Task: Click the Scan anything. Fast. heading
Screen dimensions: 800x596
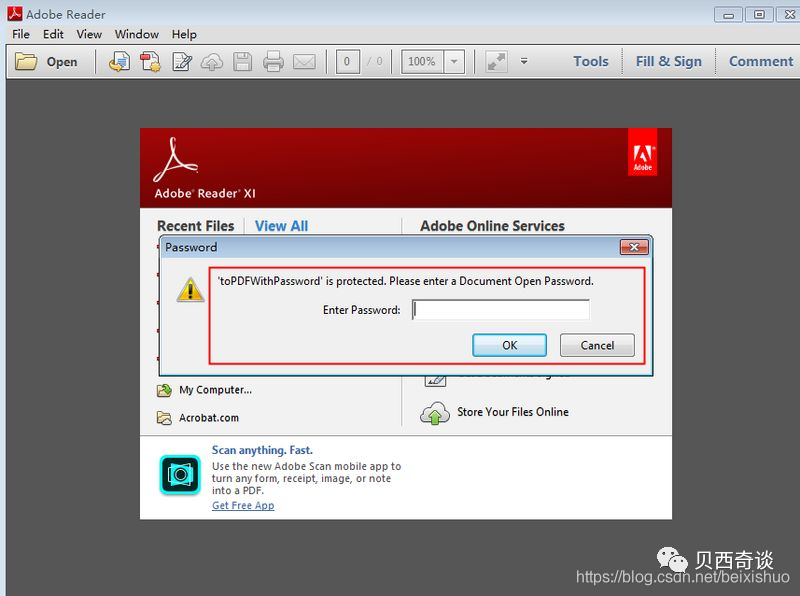Action: pyautogui.click(x=262, y=450)
